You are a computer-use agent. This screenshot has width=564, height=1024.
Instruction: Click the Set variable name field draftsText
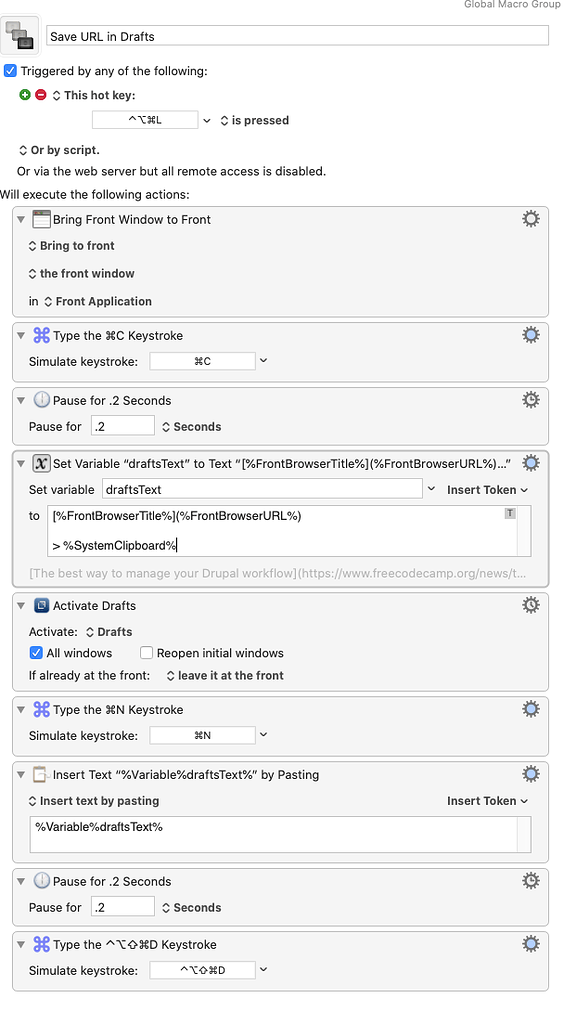pos(262,489)
